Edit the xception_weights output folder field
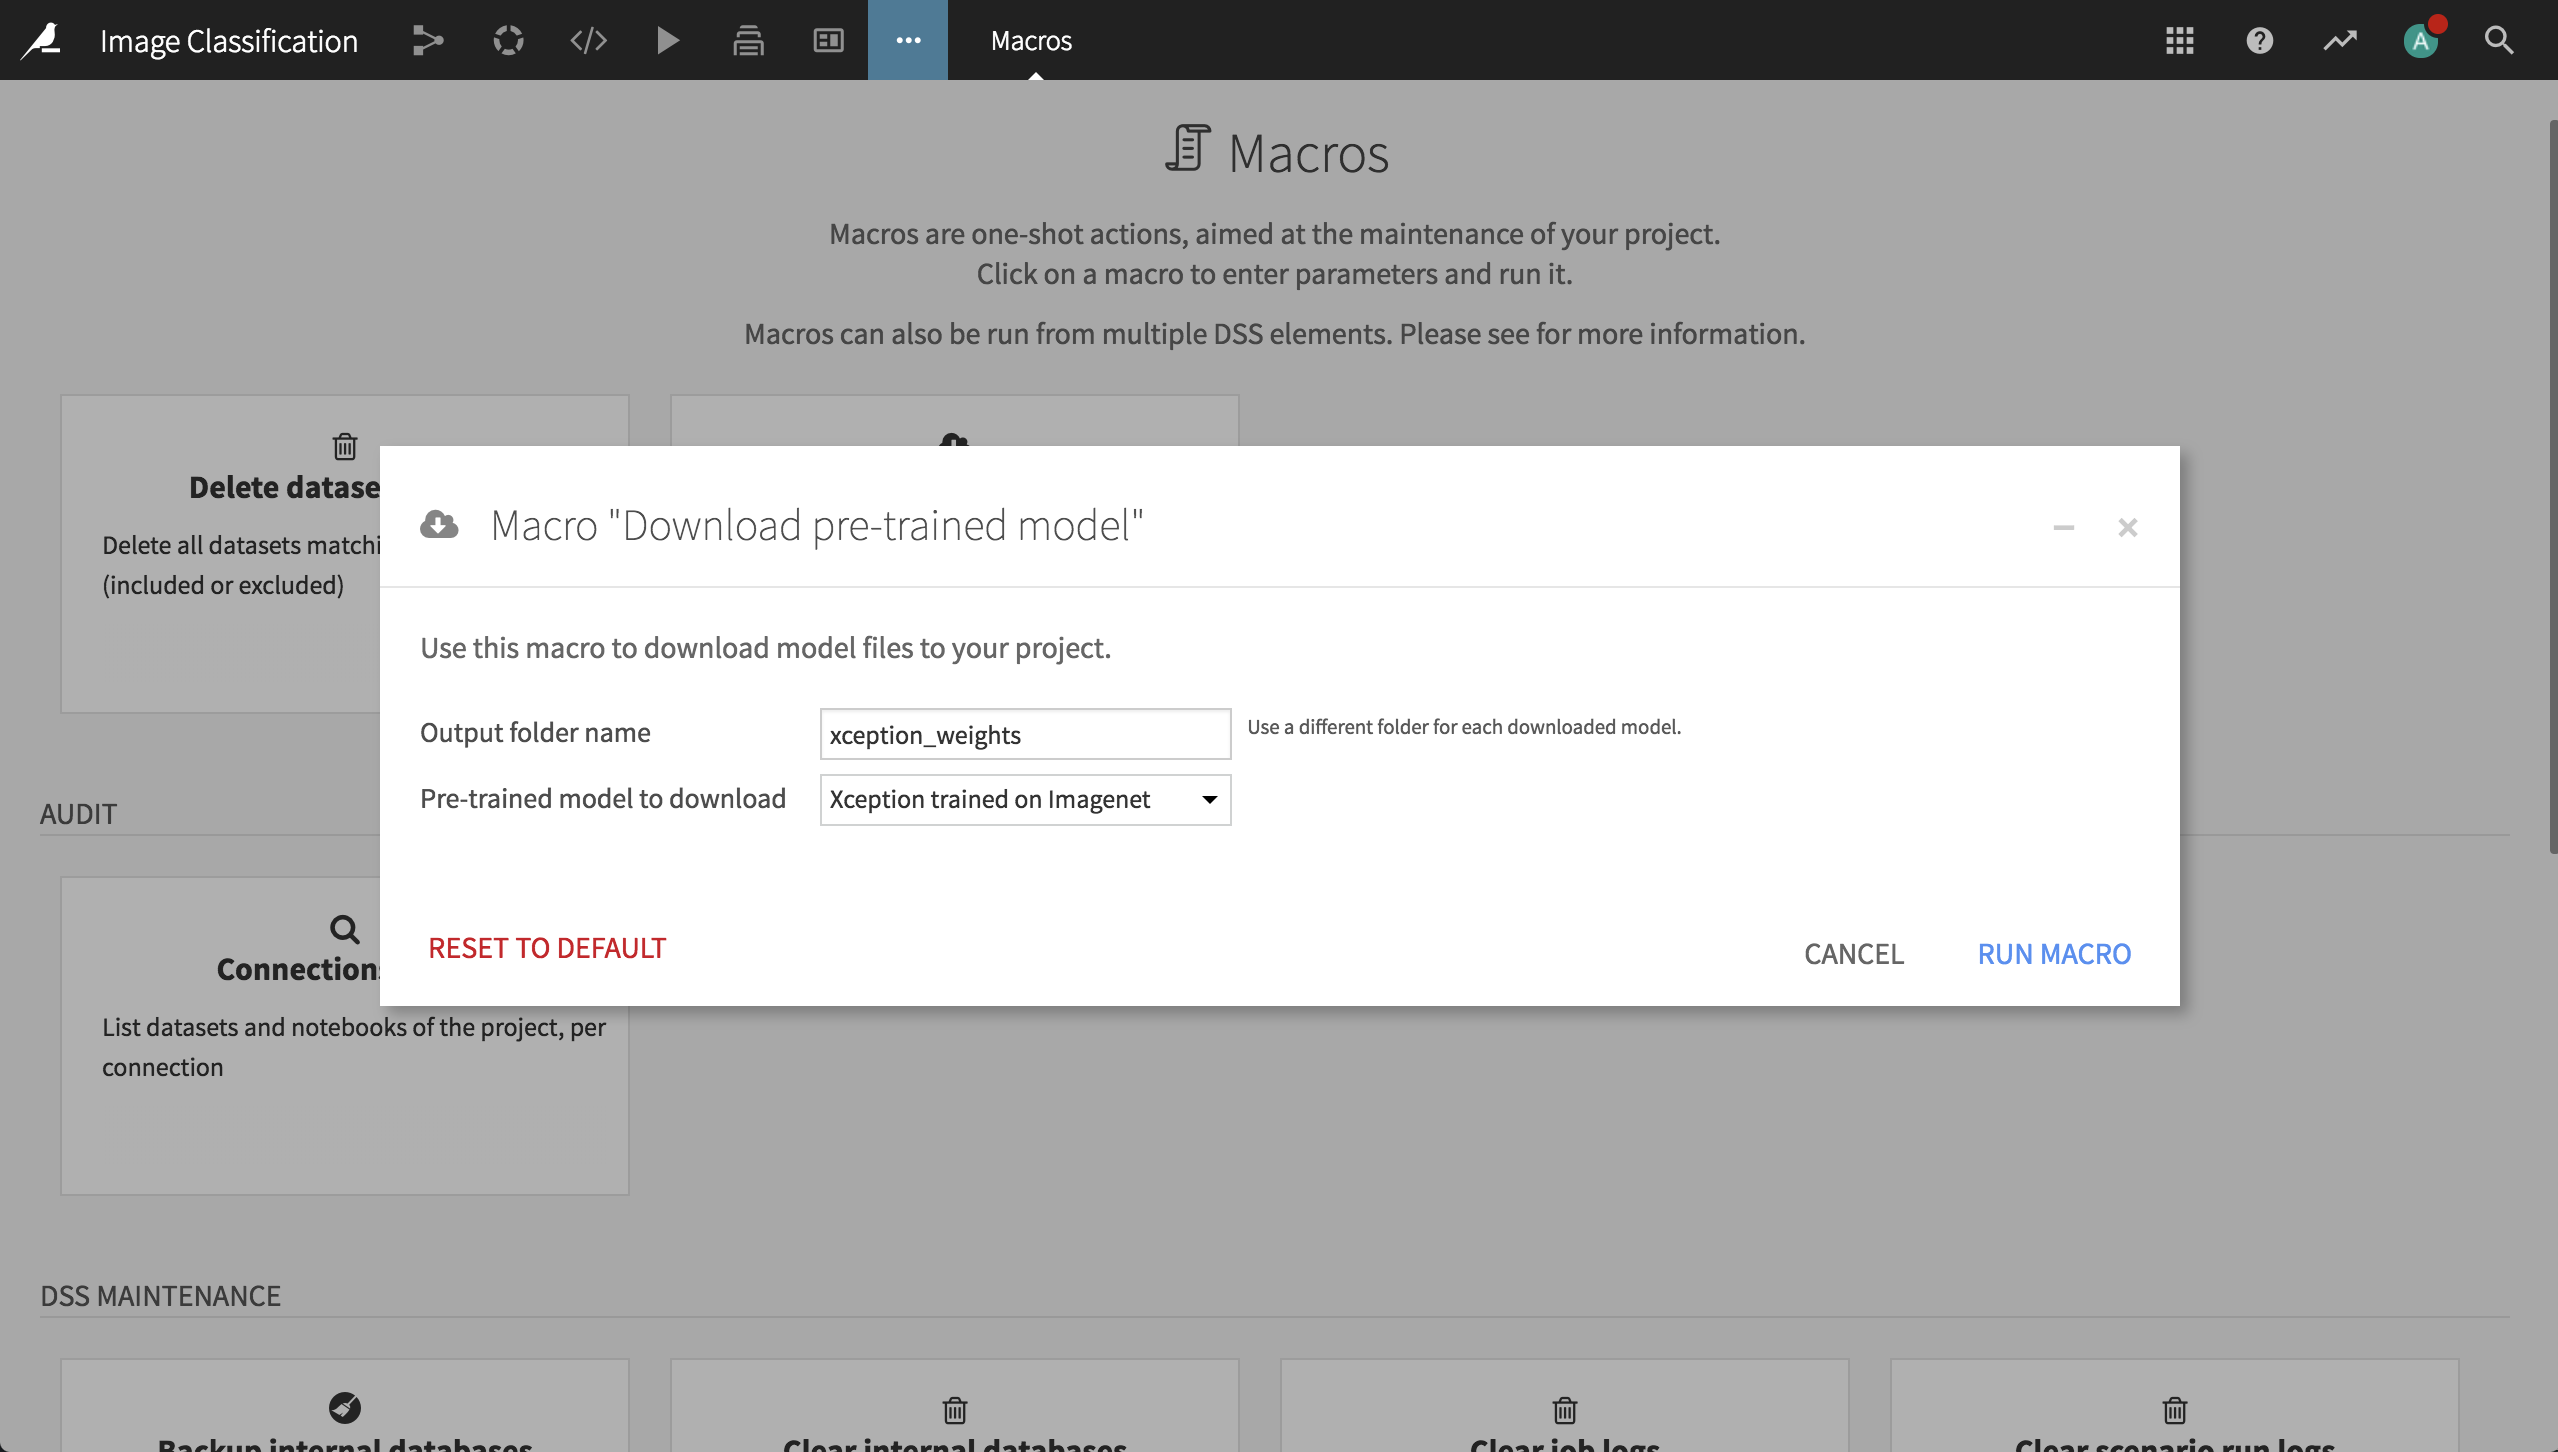Viewport: 2558px width, 1452px height. [1023, 734]
